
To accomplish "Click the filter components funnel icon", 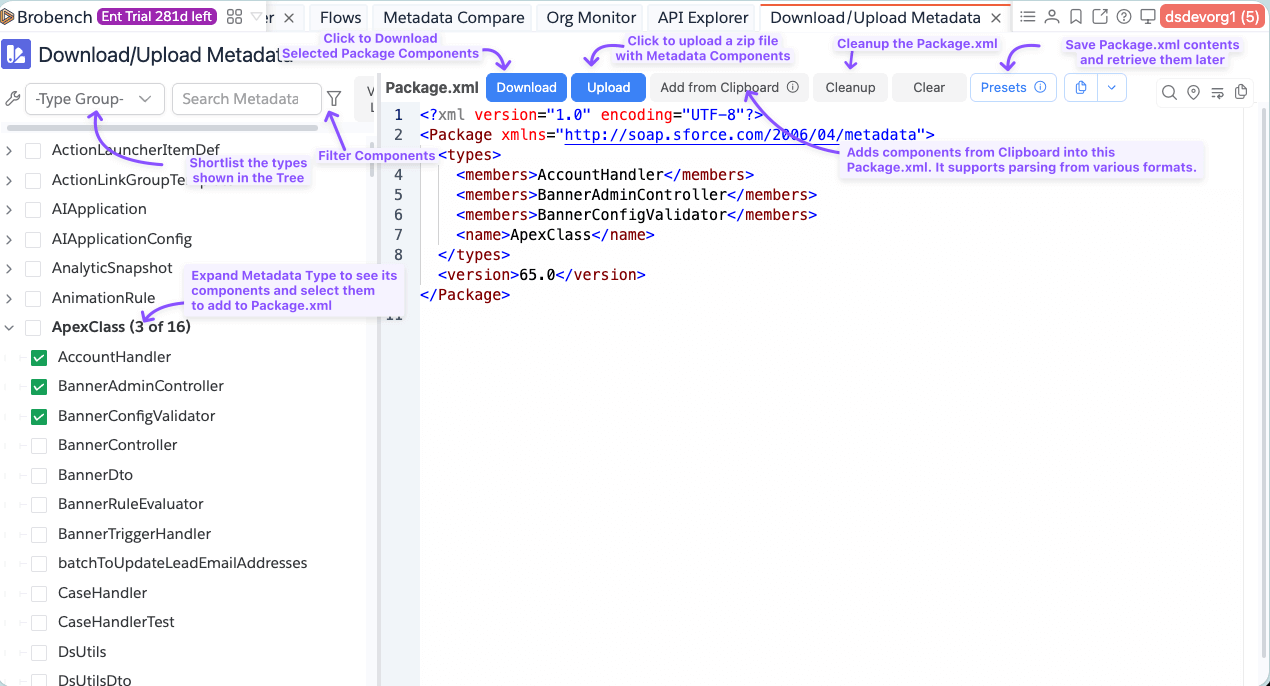I will pyautogui.click(x=334, y=99).
